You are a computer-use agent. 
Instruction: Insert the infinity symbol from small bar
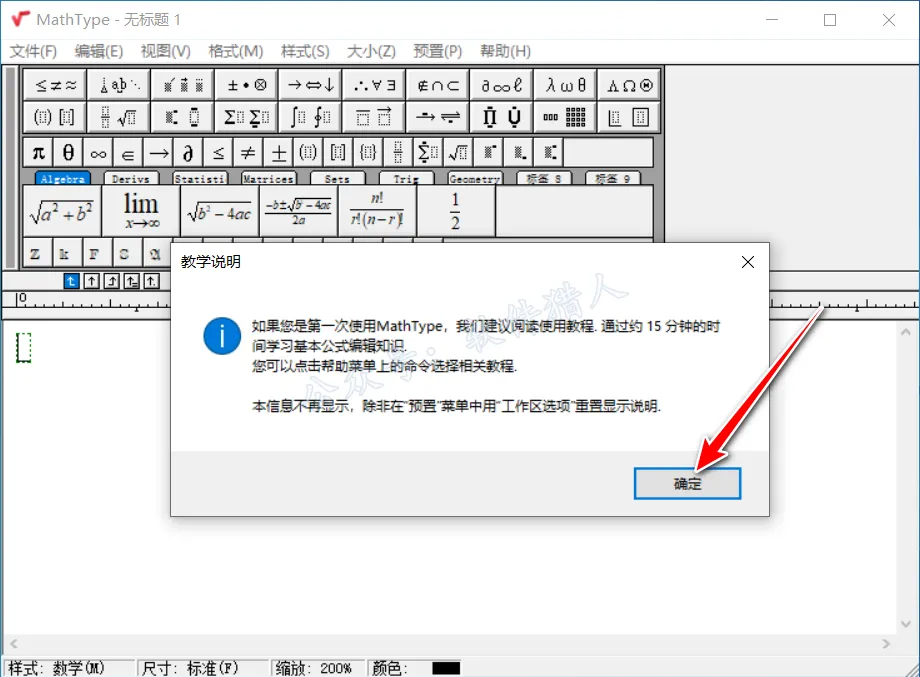click(x=98, y=153)
